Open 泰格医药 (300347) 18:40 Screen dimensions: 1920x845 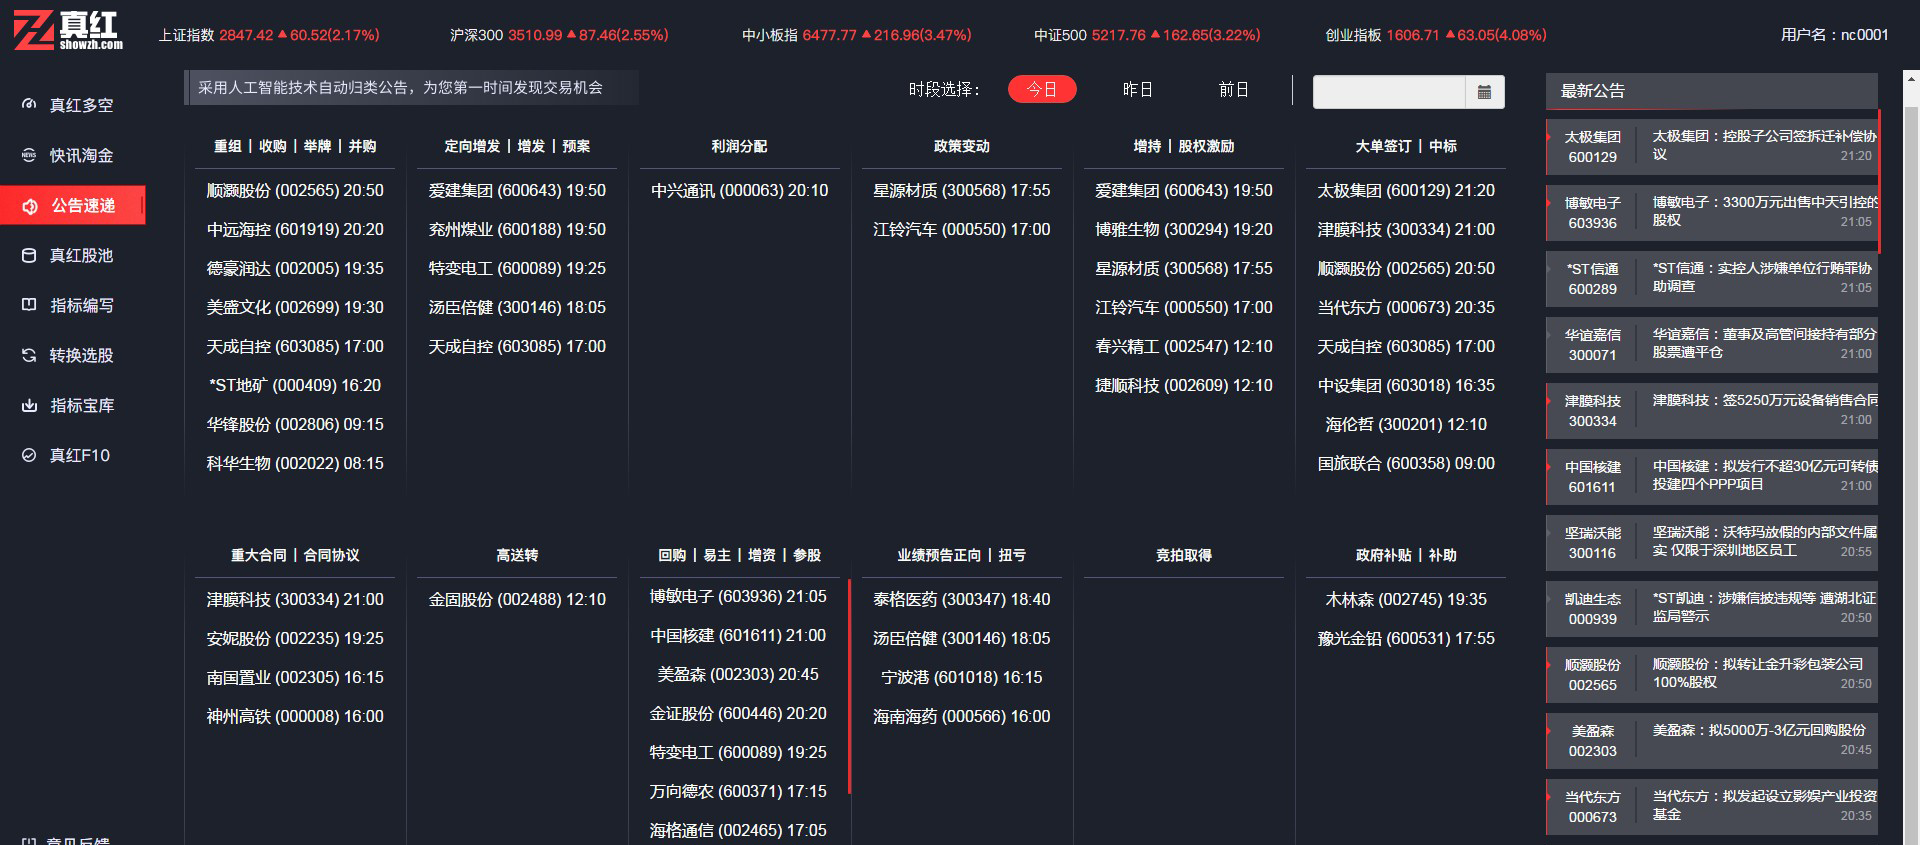click(961, 599)
